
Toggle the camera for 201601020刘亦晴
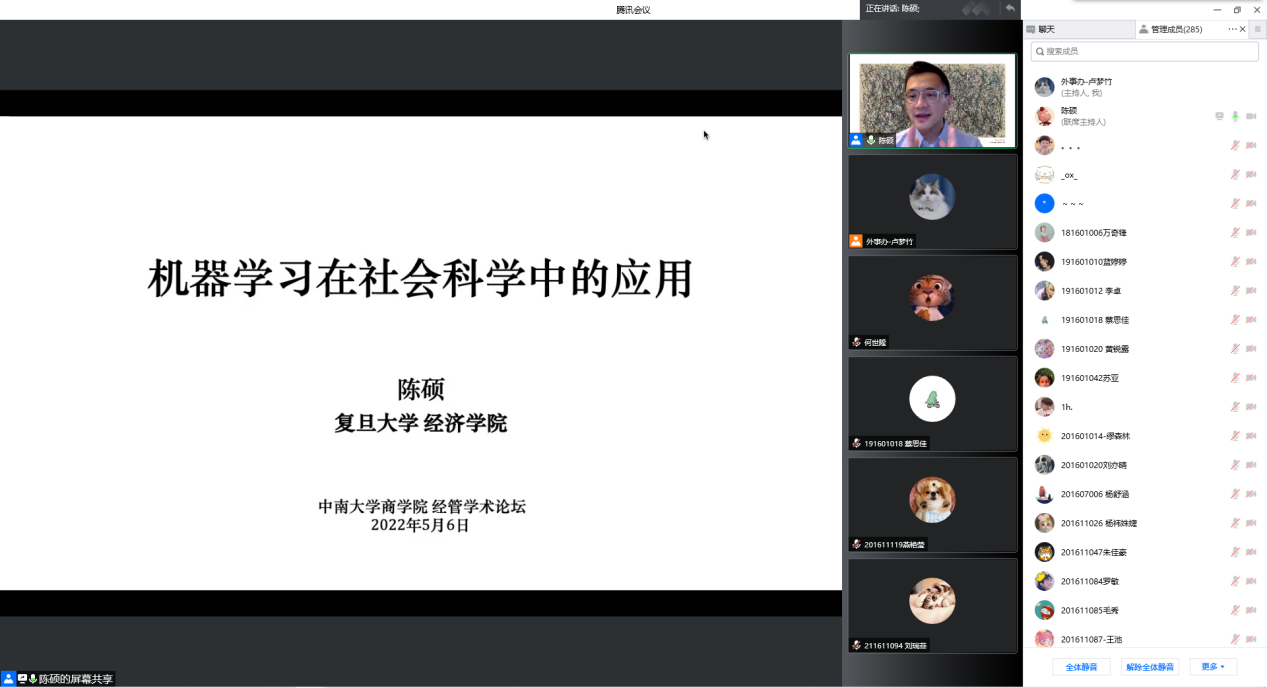point(1251,465)
